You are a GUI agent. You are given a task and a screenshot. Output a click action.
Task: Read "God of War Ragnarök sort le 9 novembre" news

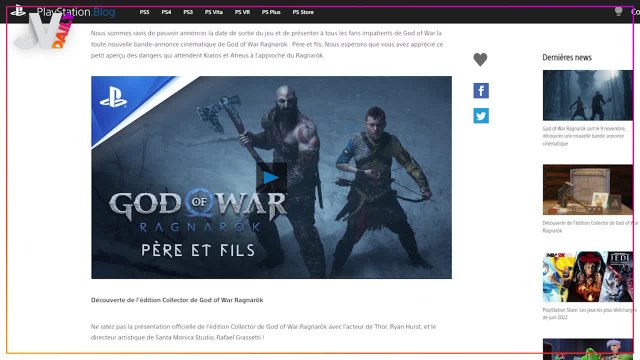tap(584, 136)
